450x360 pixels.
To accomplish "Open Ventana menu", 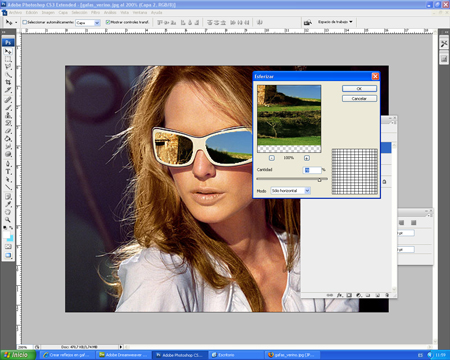I will (140, 12).
